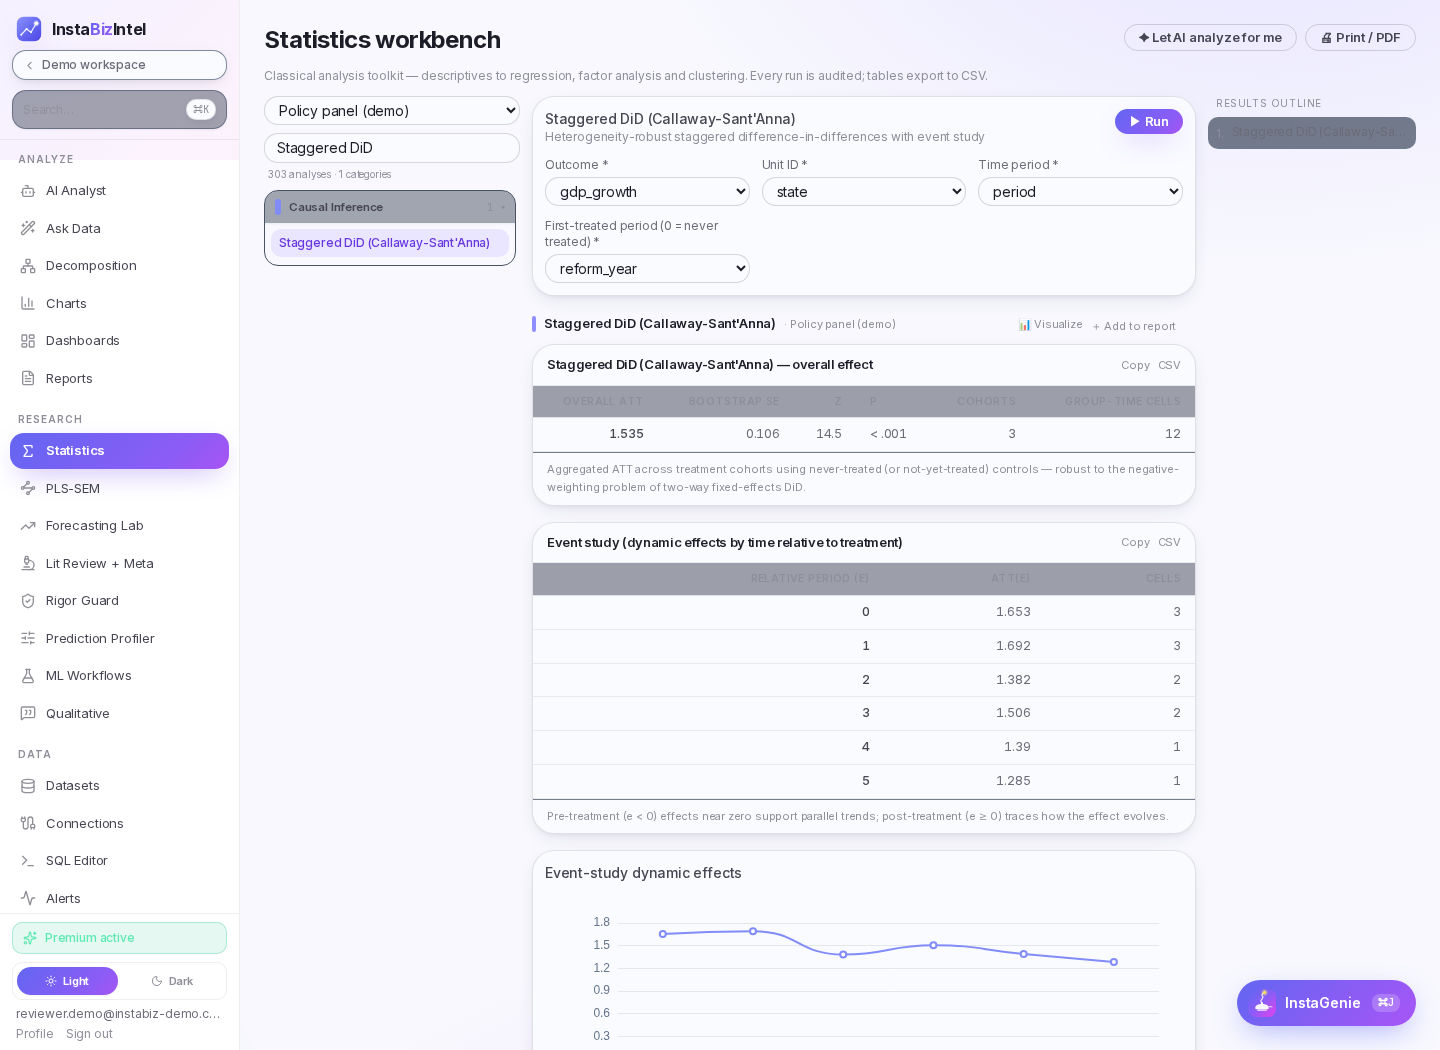Viewport: 1440px width, 1050px height.
Task: Open the Decomposition tree icon
Action: point(28,266)
